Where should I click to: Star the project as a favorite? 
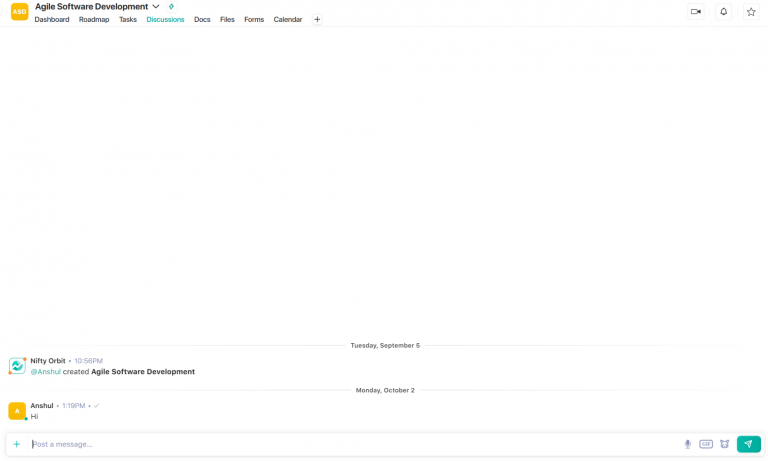point(751,12)
